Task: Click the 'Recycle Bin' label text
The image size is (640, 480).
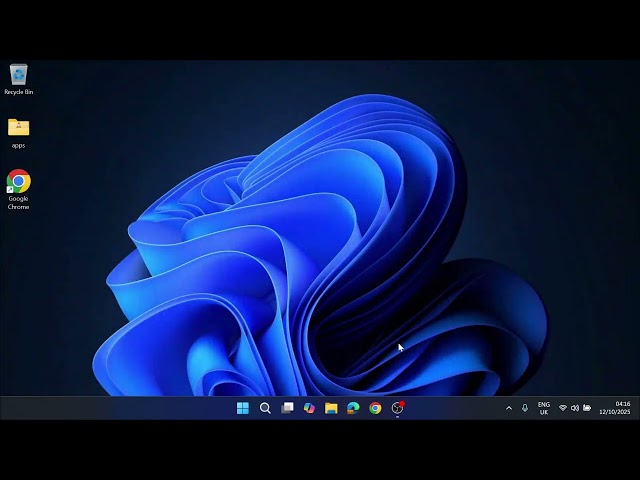Action: (x=18, y=92)
